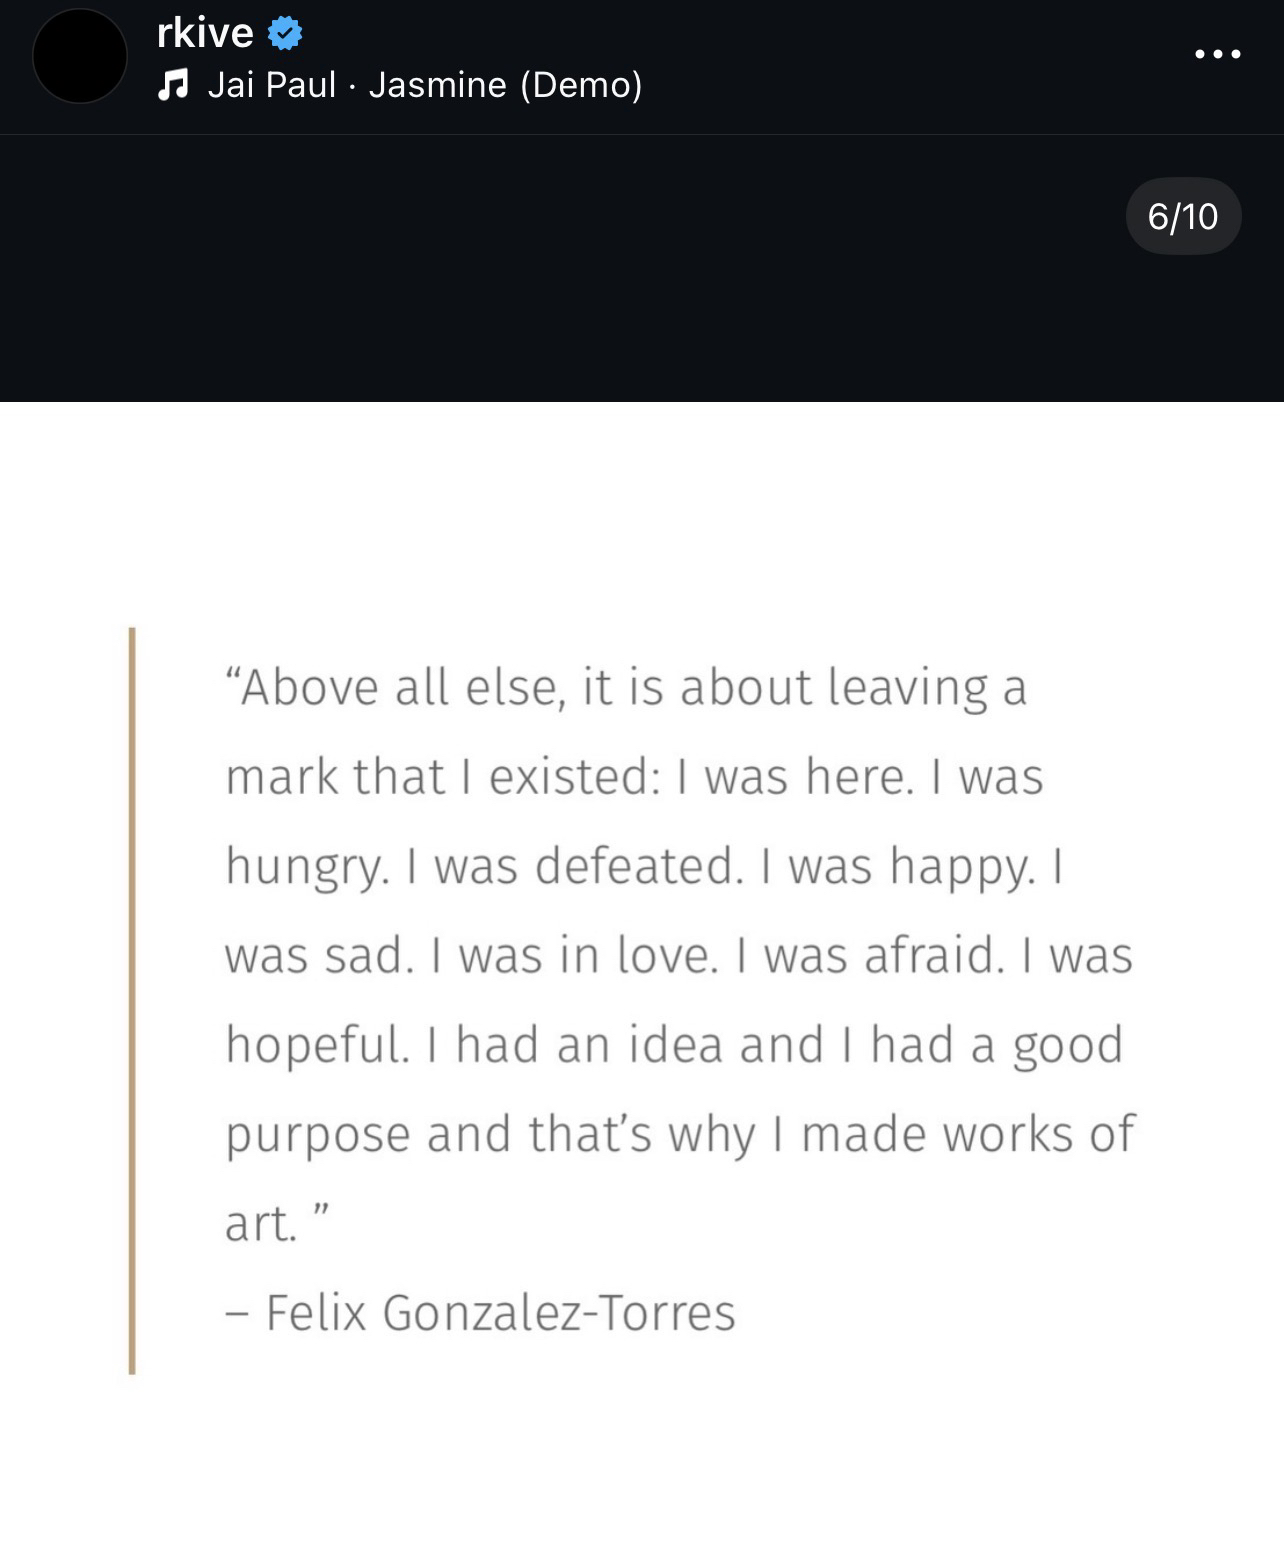Tap the word "purpose" in the quote

(318, 1135)
